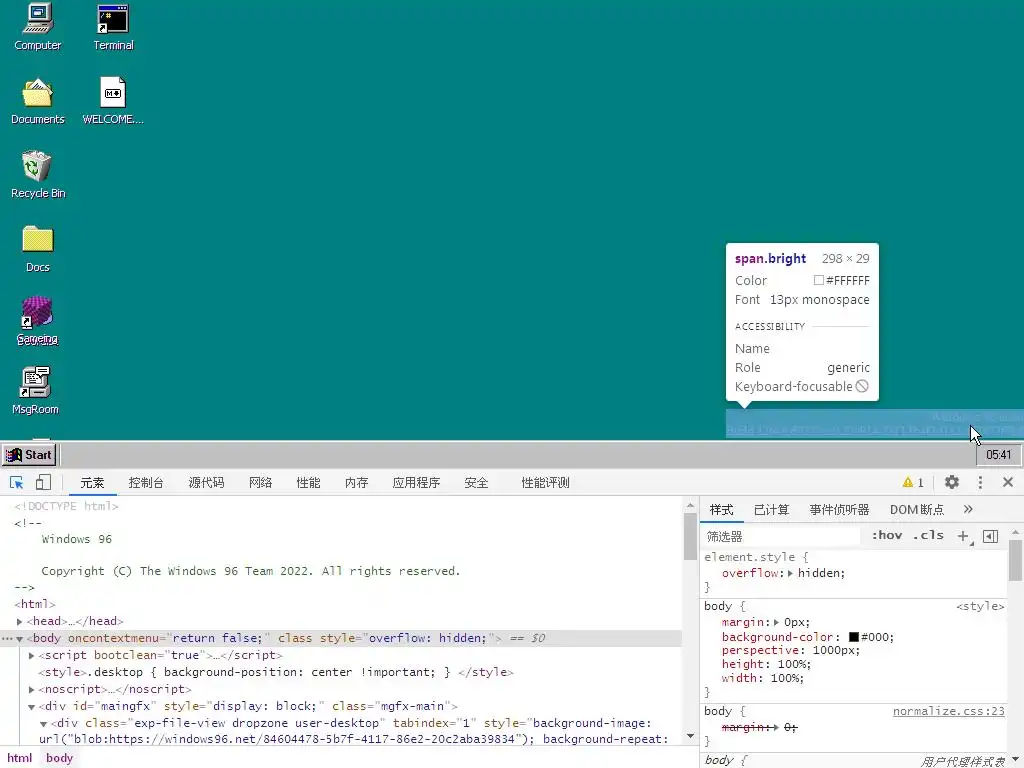Click the elements panel scrollbar thumb
This screenshot has width=1024, height=768.
click(690, 537)
